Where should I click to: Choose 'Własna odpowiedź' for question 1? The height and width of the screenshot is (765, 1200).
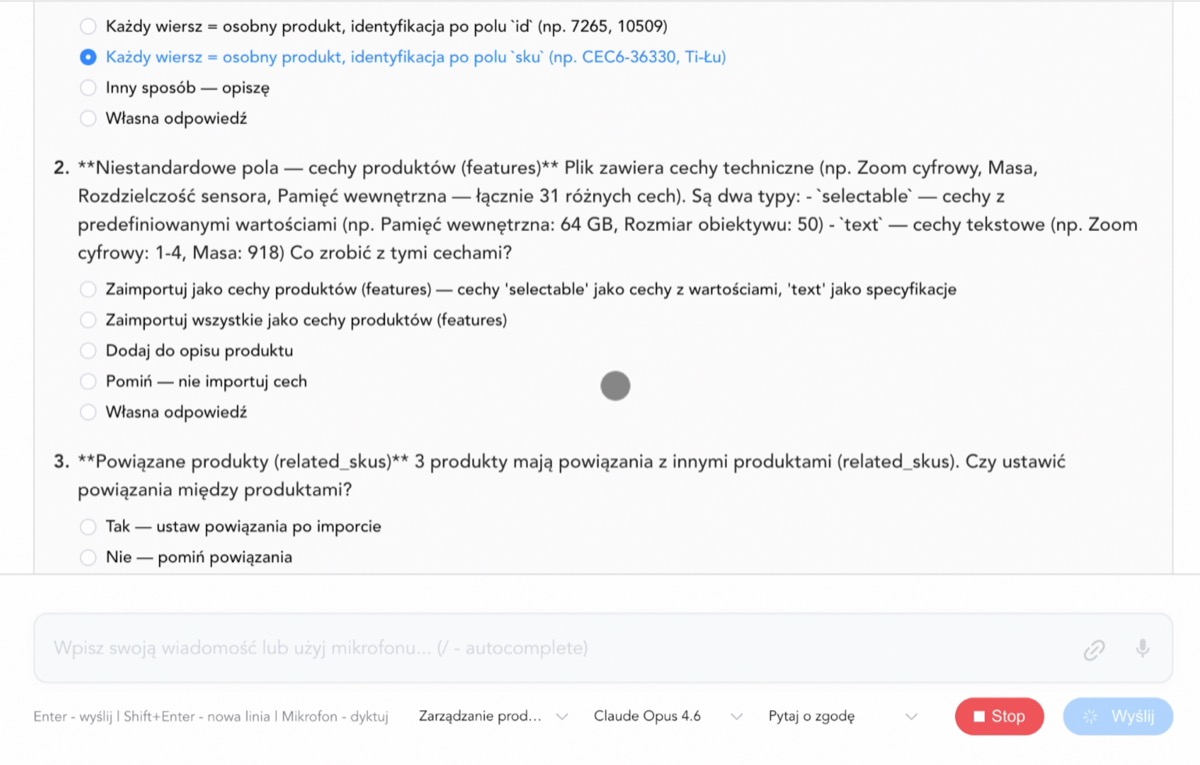point(87,118)
